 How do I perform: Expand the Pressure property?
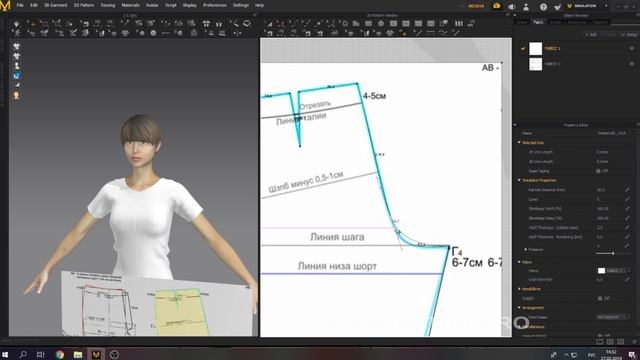point(525,249)
